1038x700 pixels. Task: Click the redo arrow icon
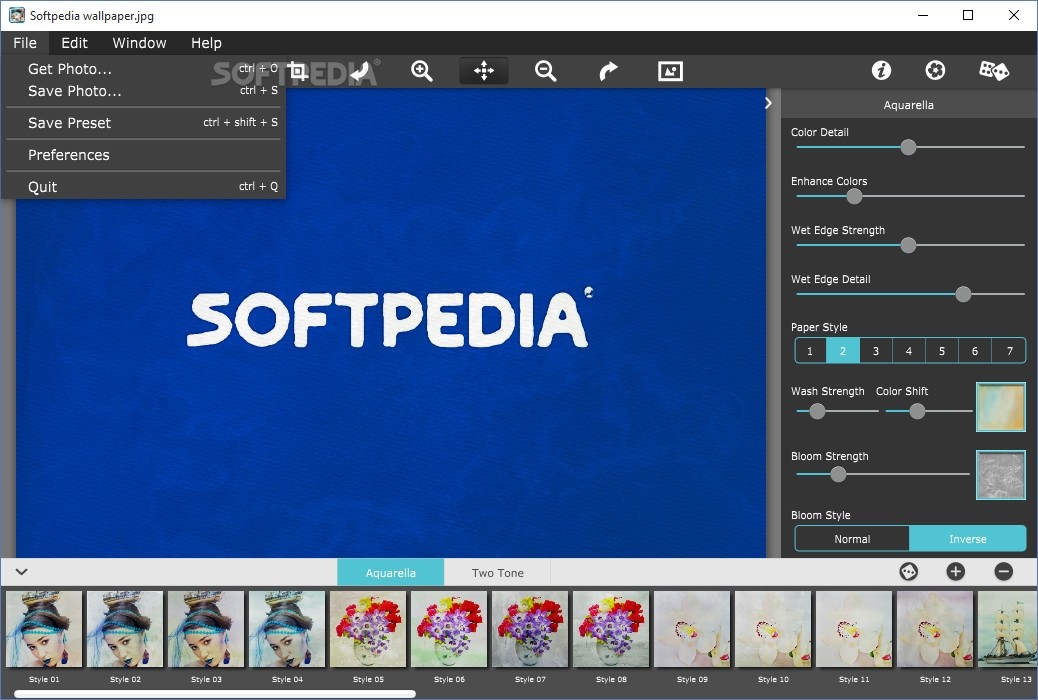coord(608,71)
